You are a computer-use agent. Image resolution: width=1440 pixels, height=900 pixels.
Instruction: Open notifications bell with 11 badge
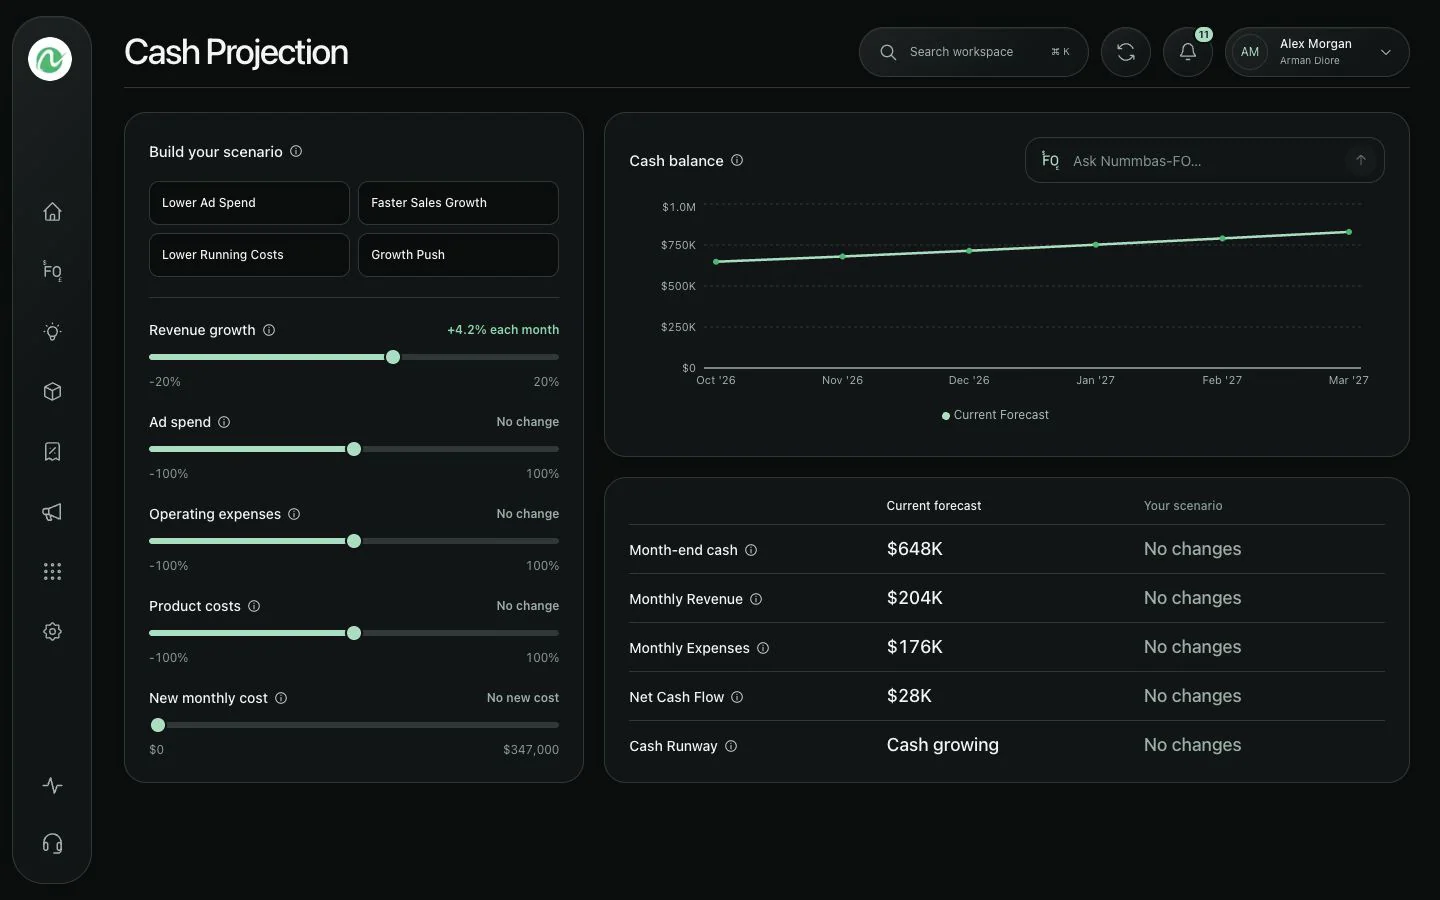pyautogui.click(x=1188, y=52)
